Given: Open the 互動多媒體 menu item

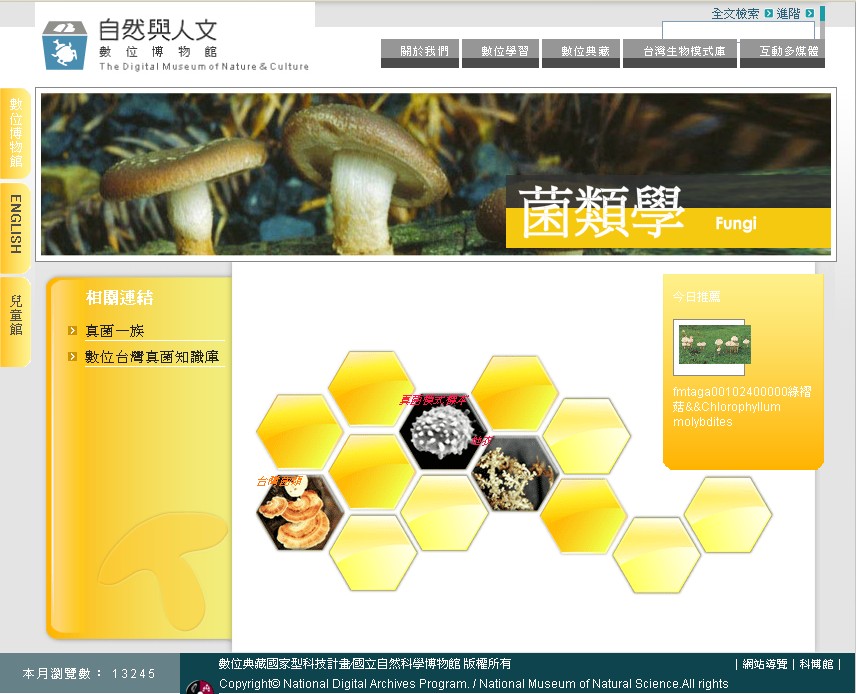Looking at the screenshot, I should pyautogui.click(x=782, y=51).
